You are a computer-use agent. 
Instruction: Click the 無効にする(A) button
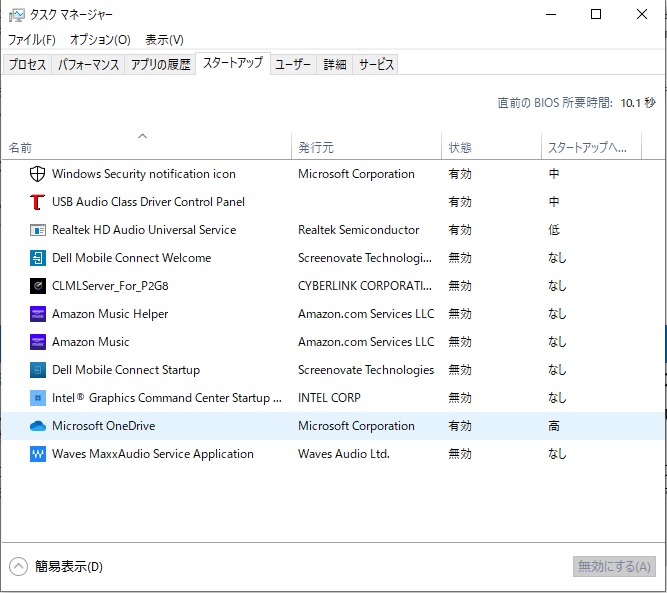[x=614, y=567]
